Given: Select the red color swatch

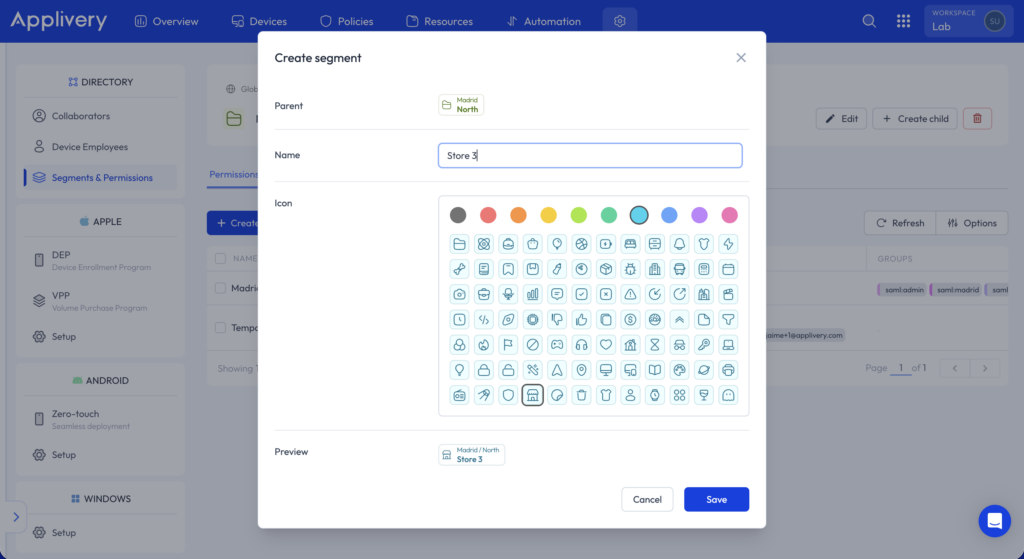Looking at the screenshot, I should tap(488, 215).
